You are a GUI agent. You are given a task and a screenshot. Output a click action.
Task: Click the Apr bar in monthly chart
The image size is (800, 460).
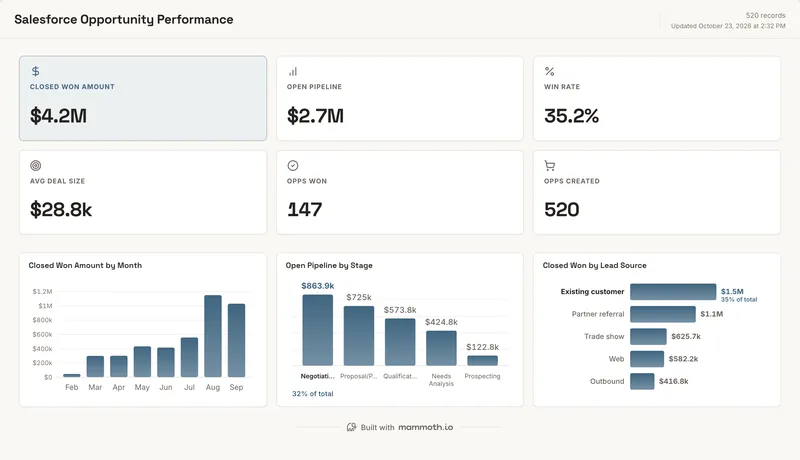119,367
